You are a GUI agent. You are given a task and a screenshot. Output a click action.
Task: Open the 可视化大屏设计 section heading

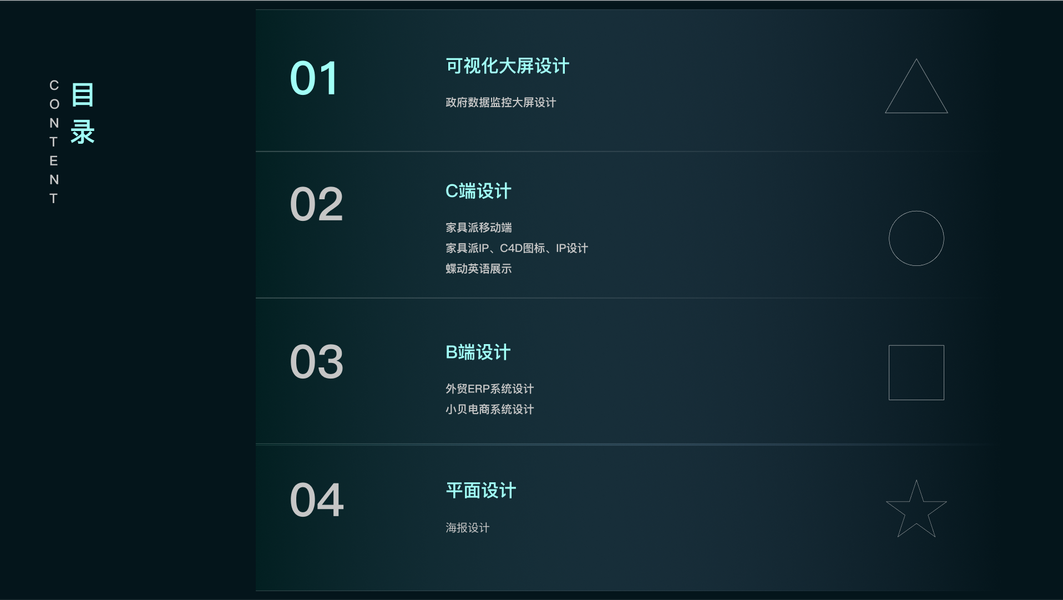(x=507, y=66)
